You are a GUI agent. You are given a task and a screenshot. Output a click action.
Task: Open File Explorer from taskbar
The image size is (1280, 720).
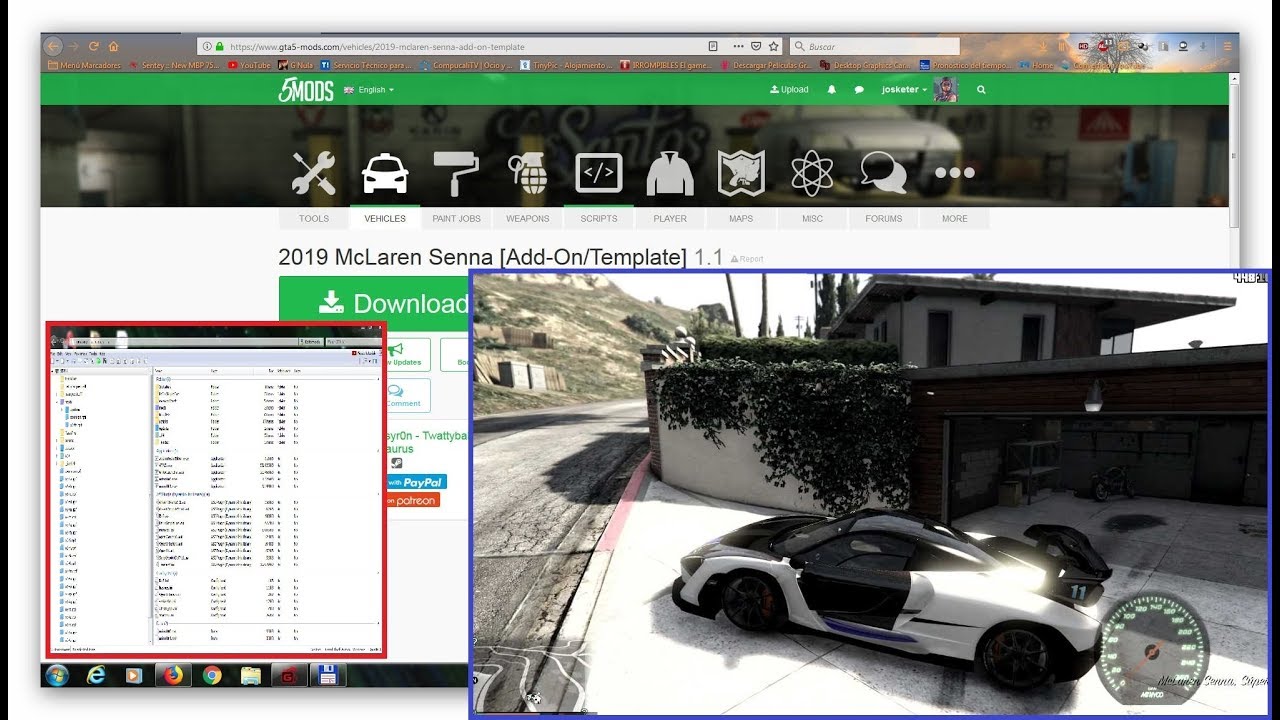point(251,676)
